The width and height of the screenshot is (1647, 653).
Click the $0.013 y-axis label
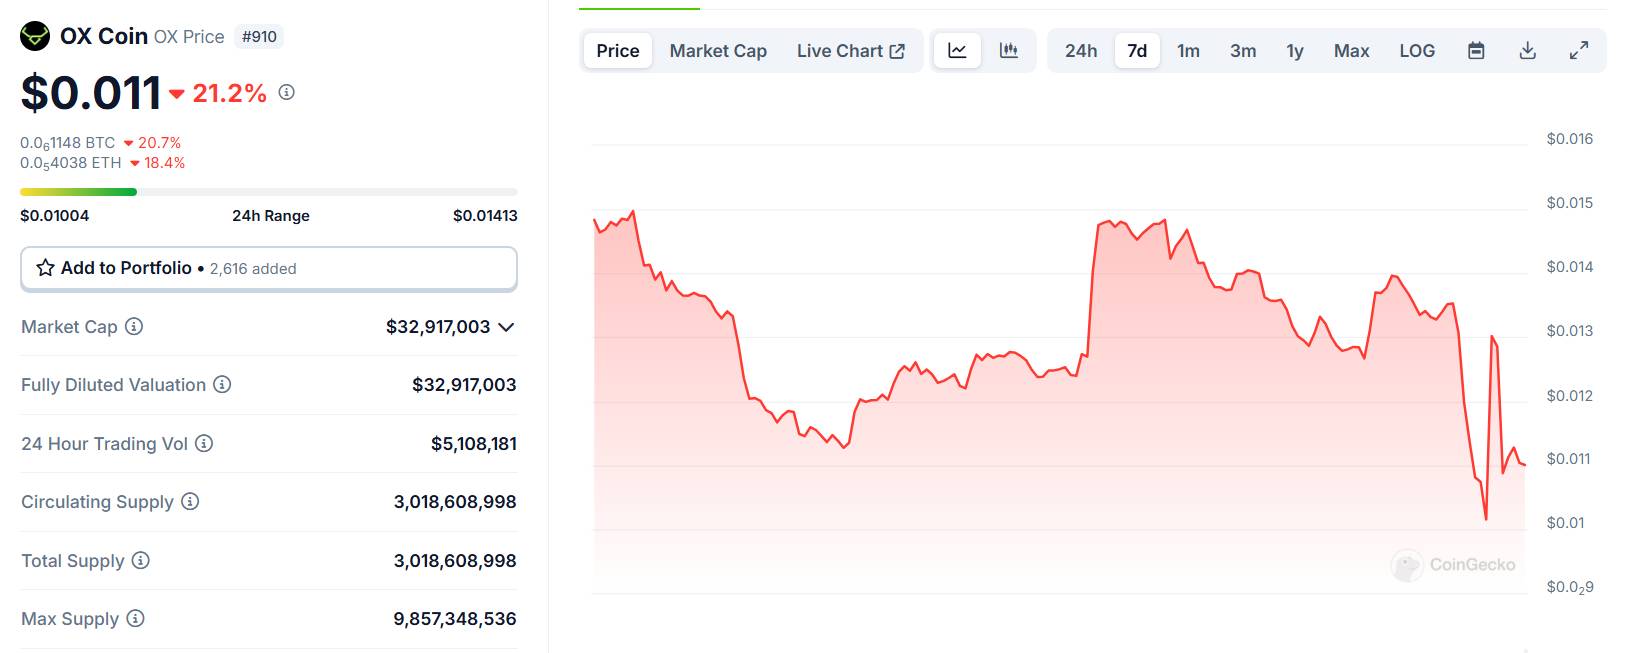pos(1570,331)
